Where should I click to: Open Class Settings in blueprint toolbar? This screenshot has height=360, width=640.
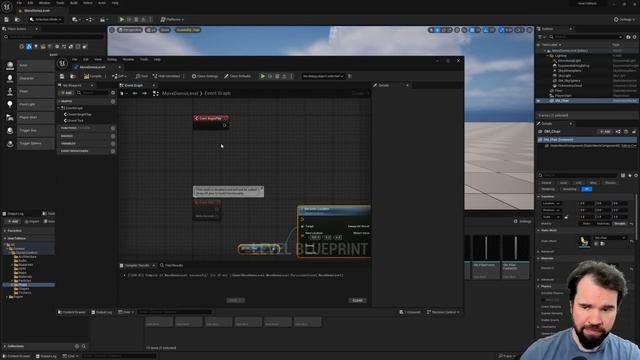coord(205,76)
